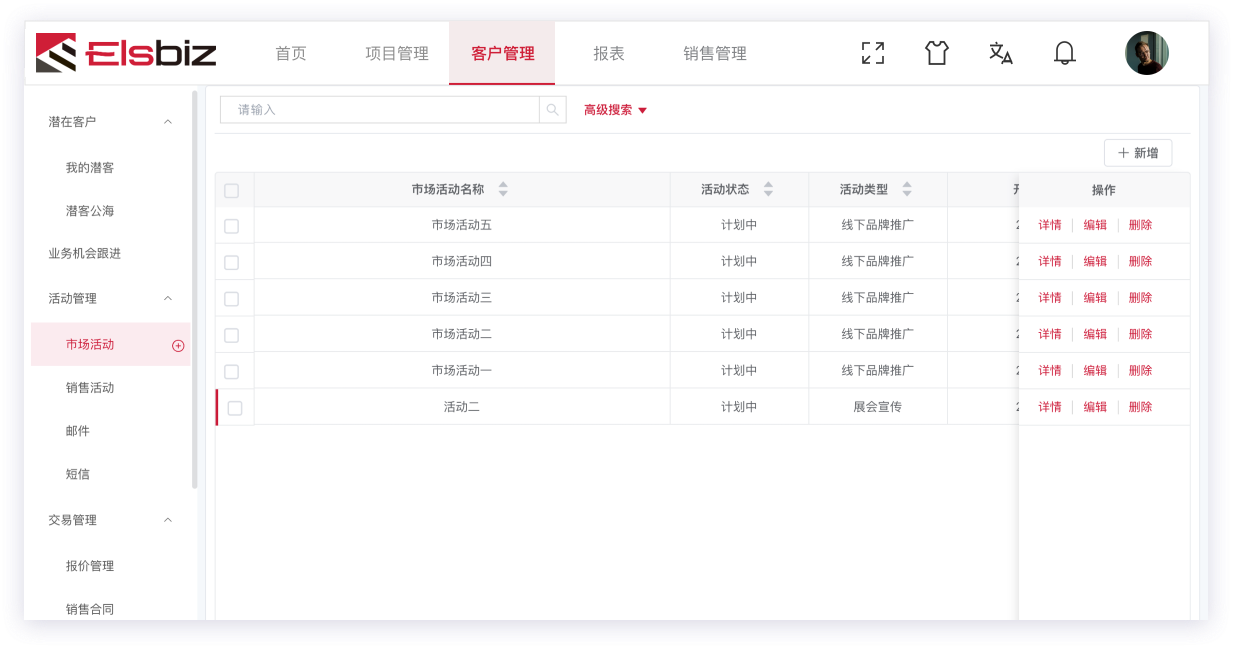The width and height of the screenshot is (1234, 648).
Task: Click 删除 for 市场活动三
Action: click(x=1140, y=298)
